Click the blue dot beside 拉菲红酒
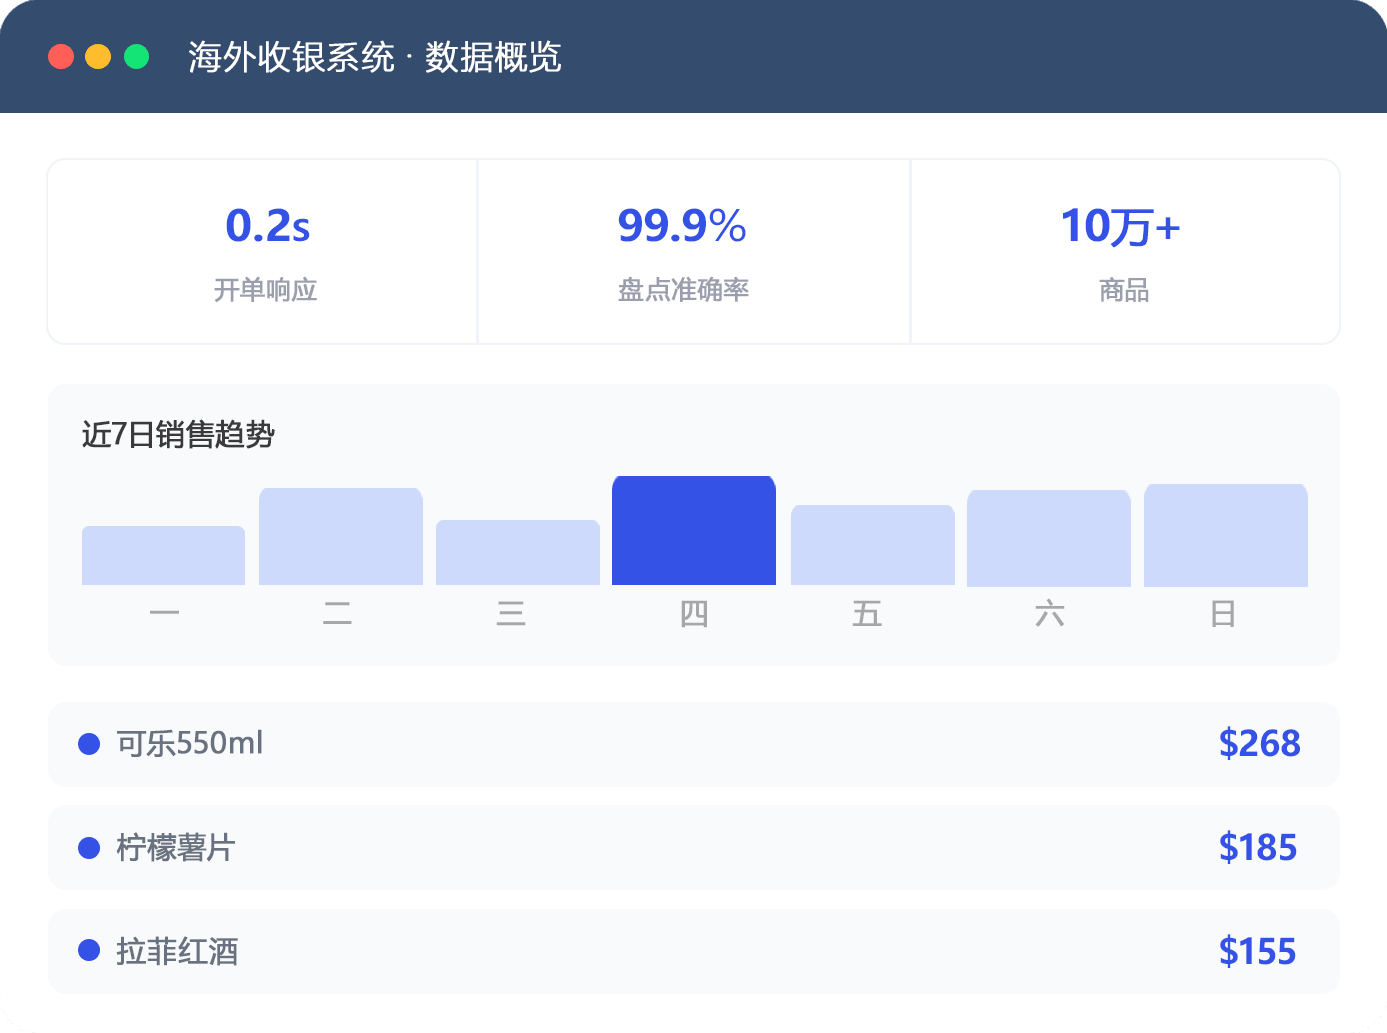This screenshot has width=1387, height=1033. (89, 950)
